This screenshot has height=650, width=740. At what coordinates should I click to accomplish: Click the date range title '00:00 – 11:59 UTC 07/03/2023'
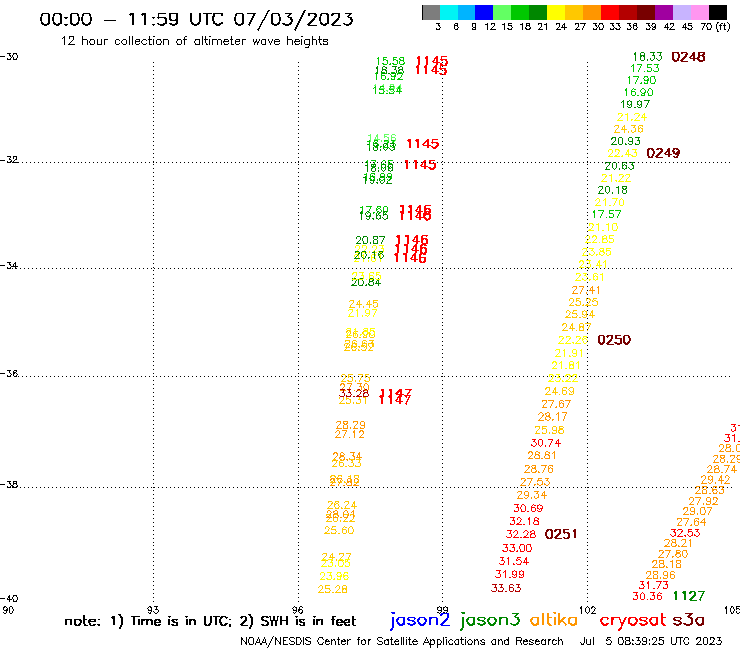pos(196,19)
